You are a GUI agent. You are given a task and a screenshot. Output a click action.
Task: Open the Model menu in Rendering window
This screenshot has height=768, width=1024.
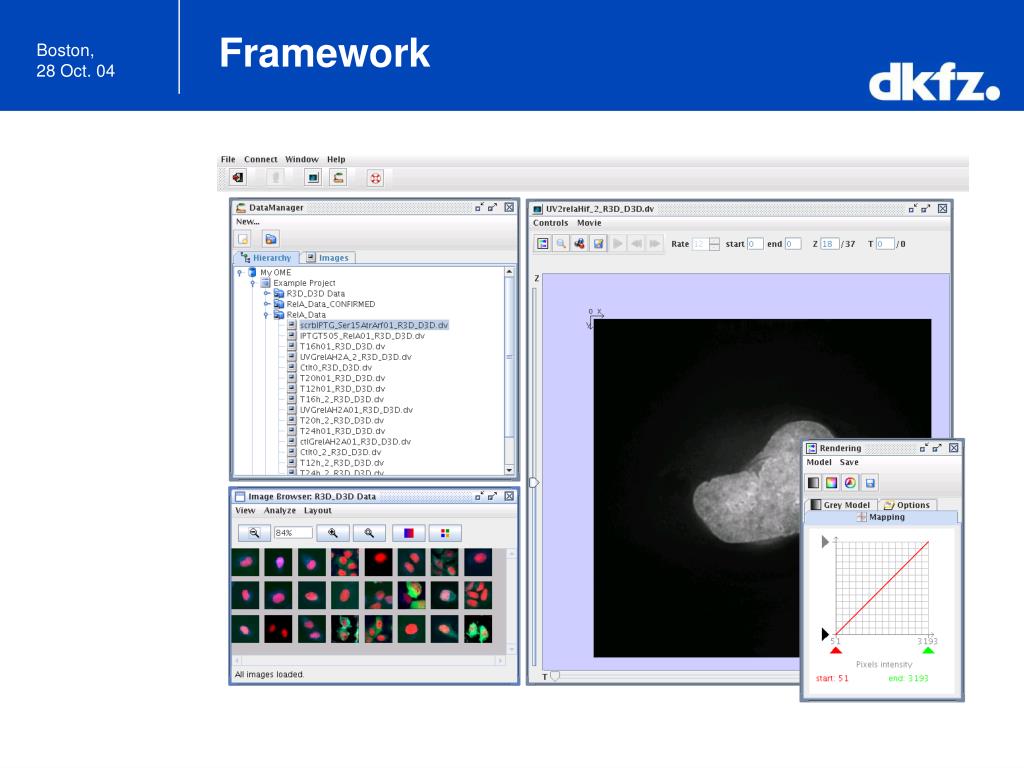(x=819, y=462)
